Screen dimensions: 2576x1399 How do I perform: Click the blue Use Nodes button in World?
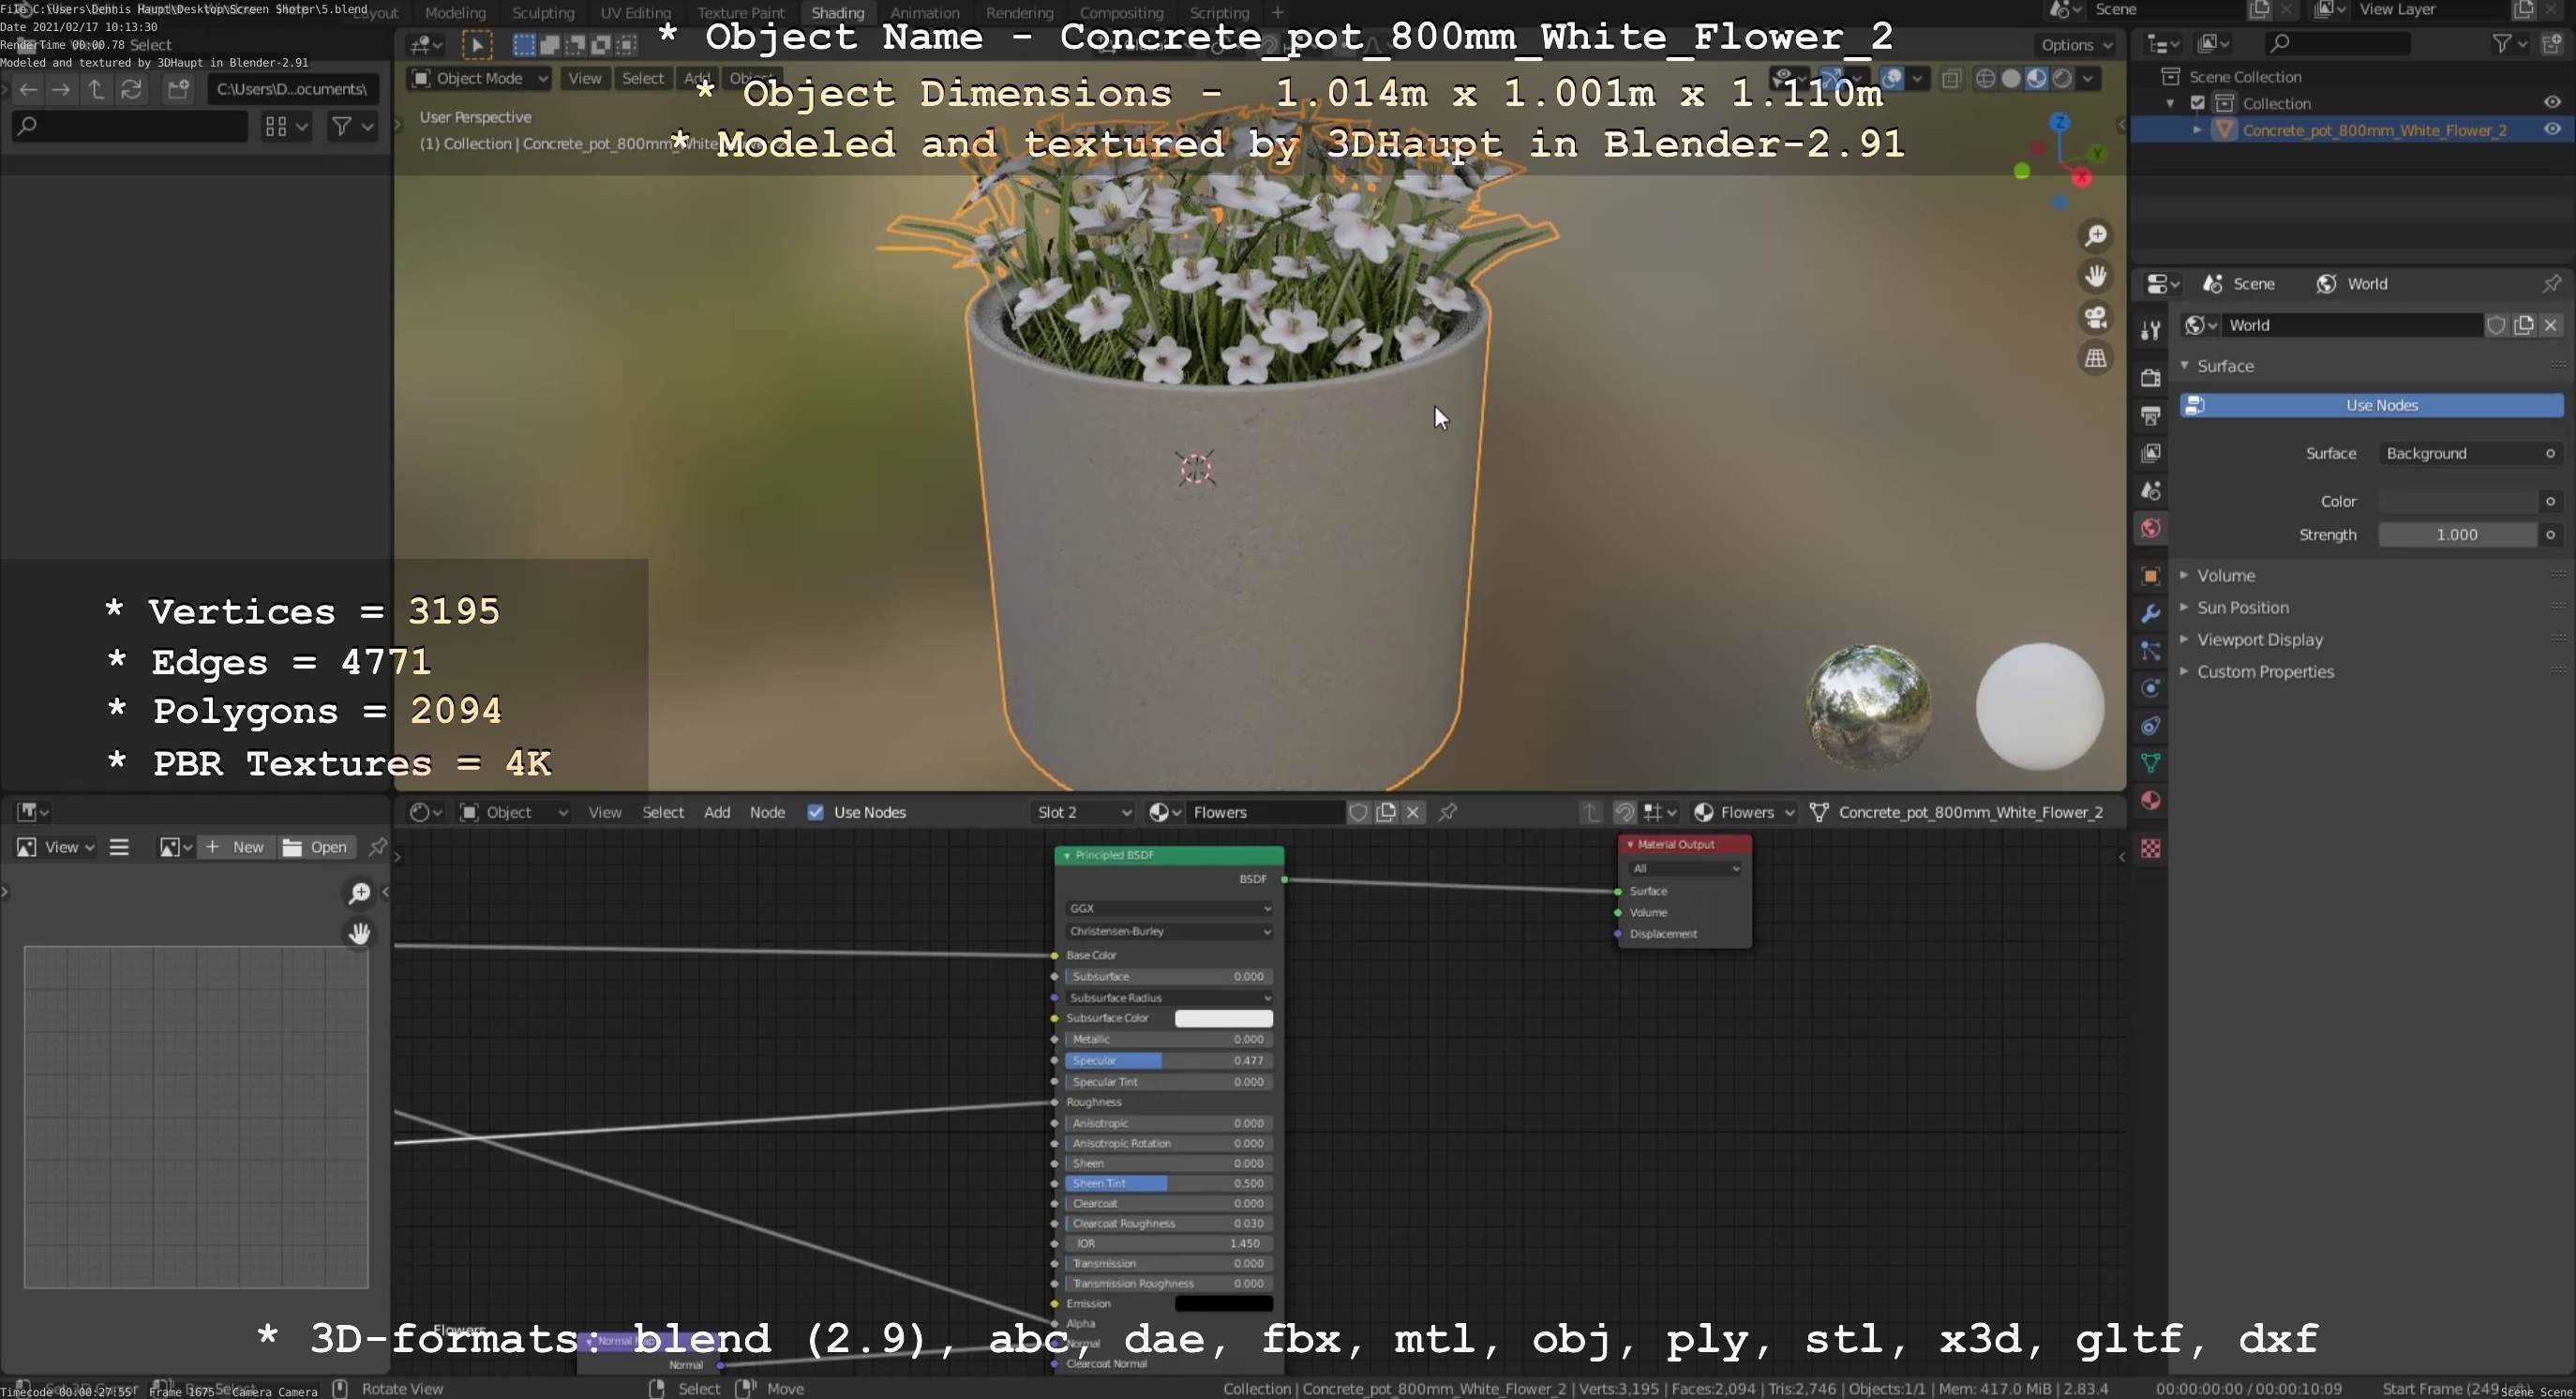pos(2371,405)
